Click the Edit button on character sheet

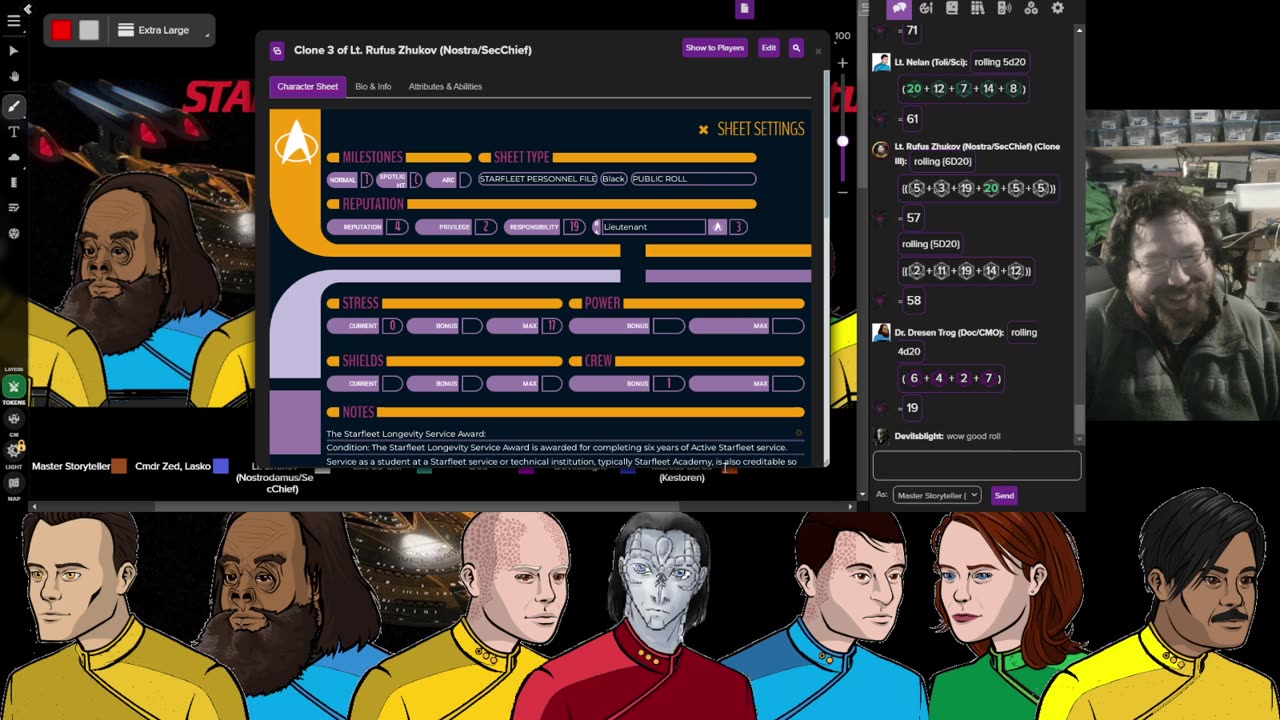768,48
